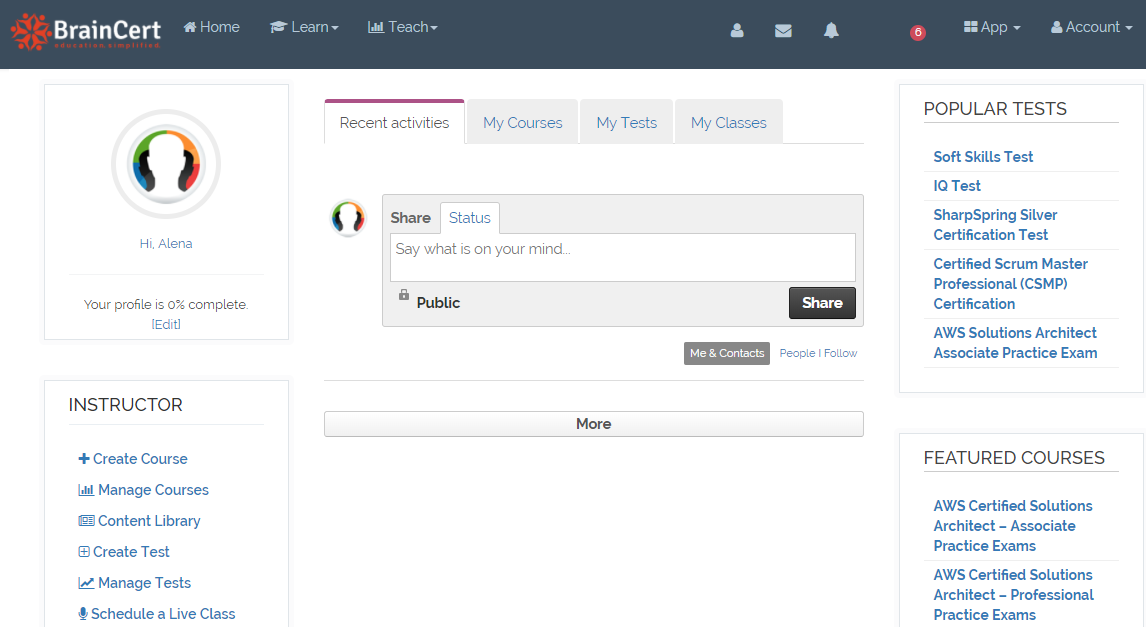Open the messages envelope icon
Viewport: 1146px width, 627px height.
(x=783, y=31)
